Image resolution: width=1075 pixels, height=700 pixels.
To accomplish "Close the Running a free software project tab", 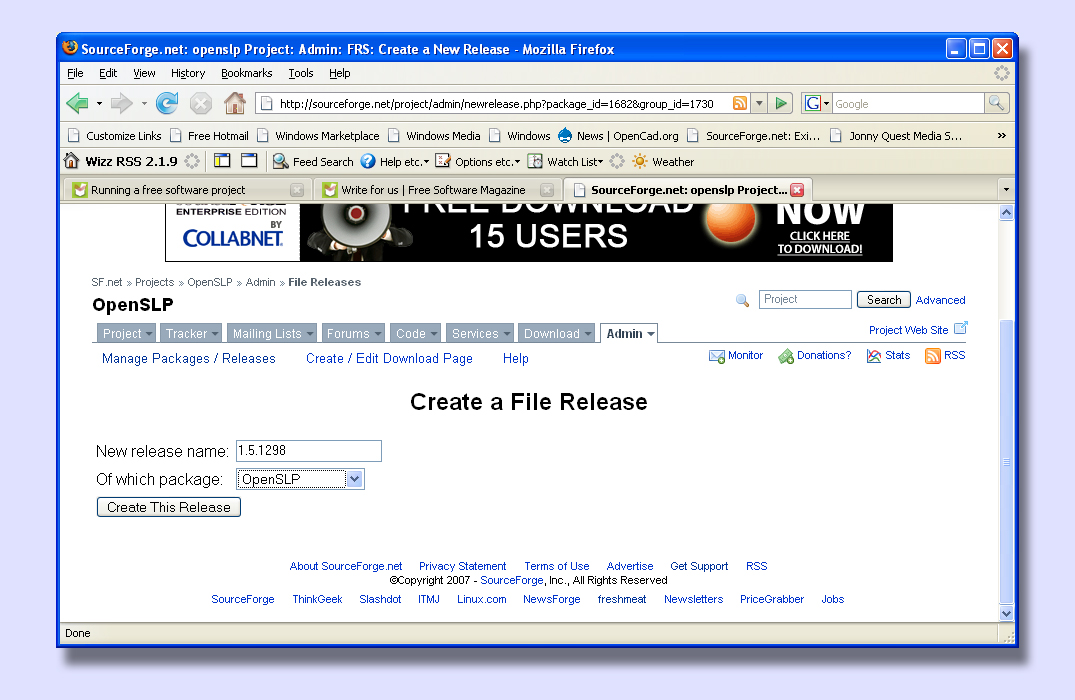I will point(296,190).
